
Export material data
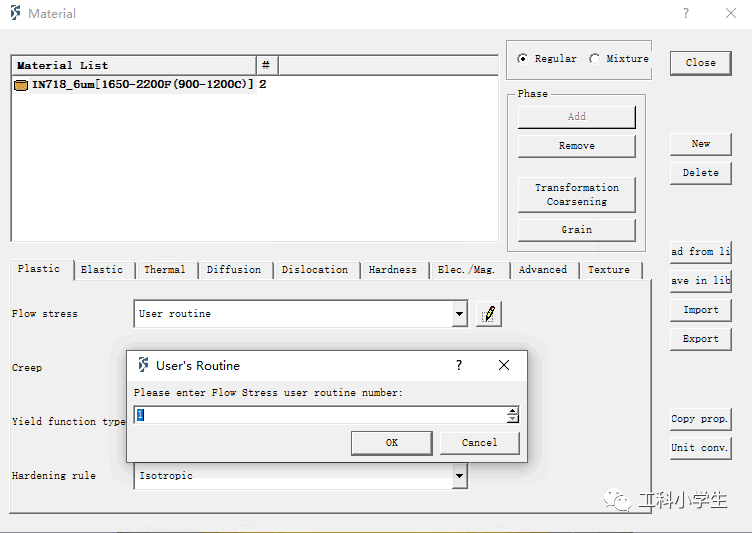[x=701, y=339]
